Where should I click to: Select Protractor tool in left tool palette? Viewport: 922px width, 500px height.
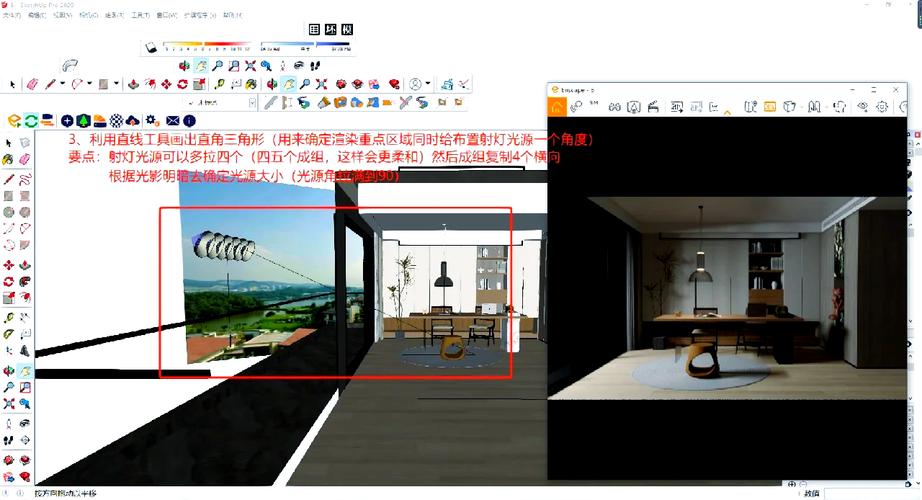point(8,335)
